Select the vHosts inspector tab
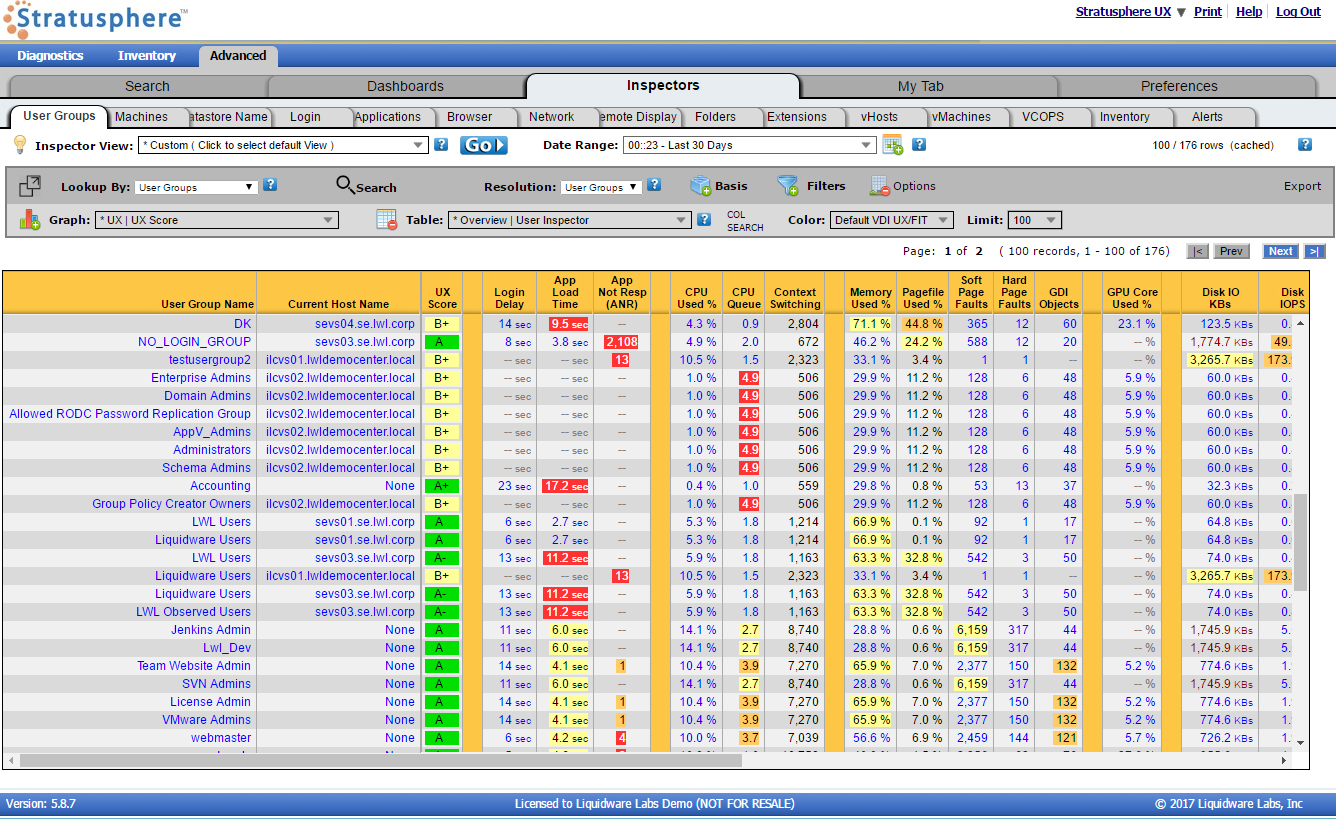1336x819 pixels. (x=879, y=117)
